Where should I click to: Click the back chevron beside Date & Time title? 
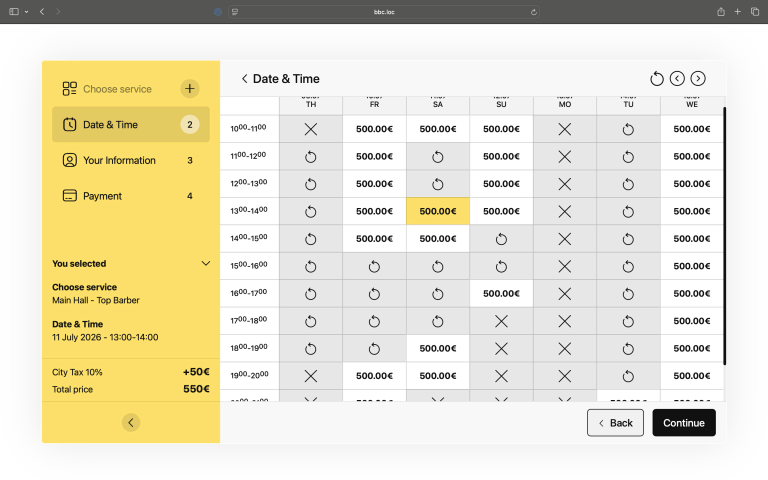pos(244,78)
